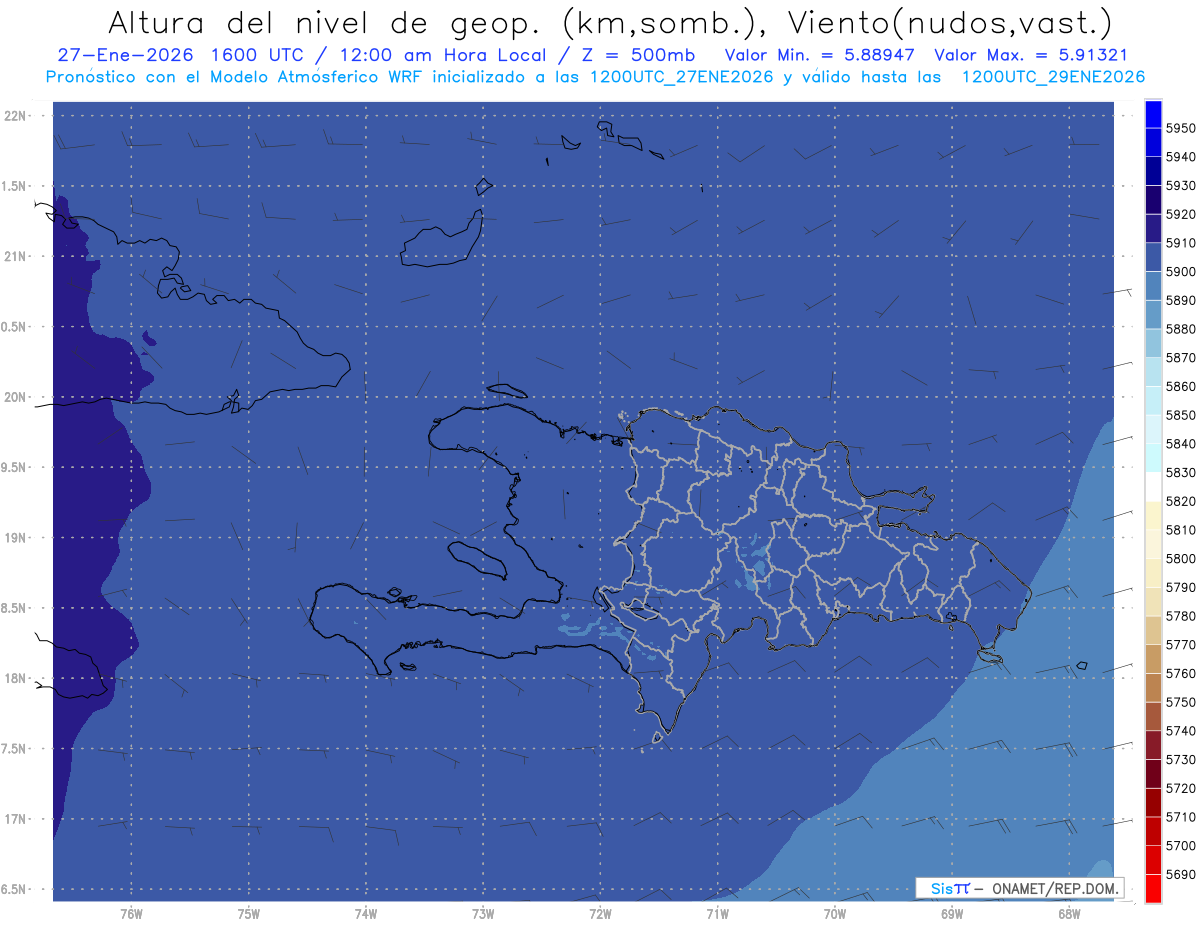This screenshot has width=1200, height=927.
Task: Click the '72W' longitude axis label
Action: pyautogui.click(x=600, y=914)
